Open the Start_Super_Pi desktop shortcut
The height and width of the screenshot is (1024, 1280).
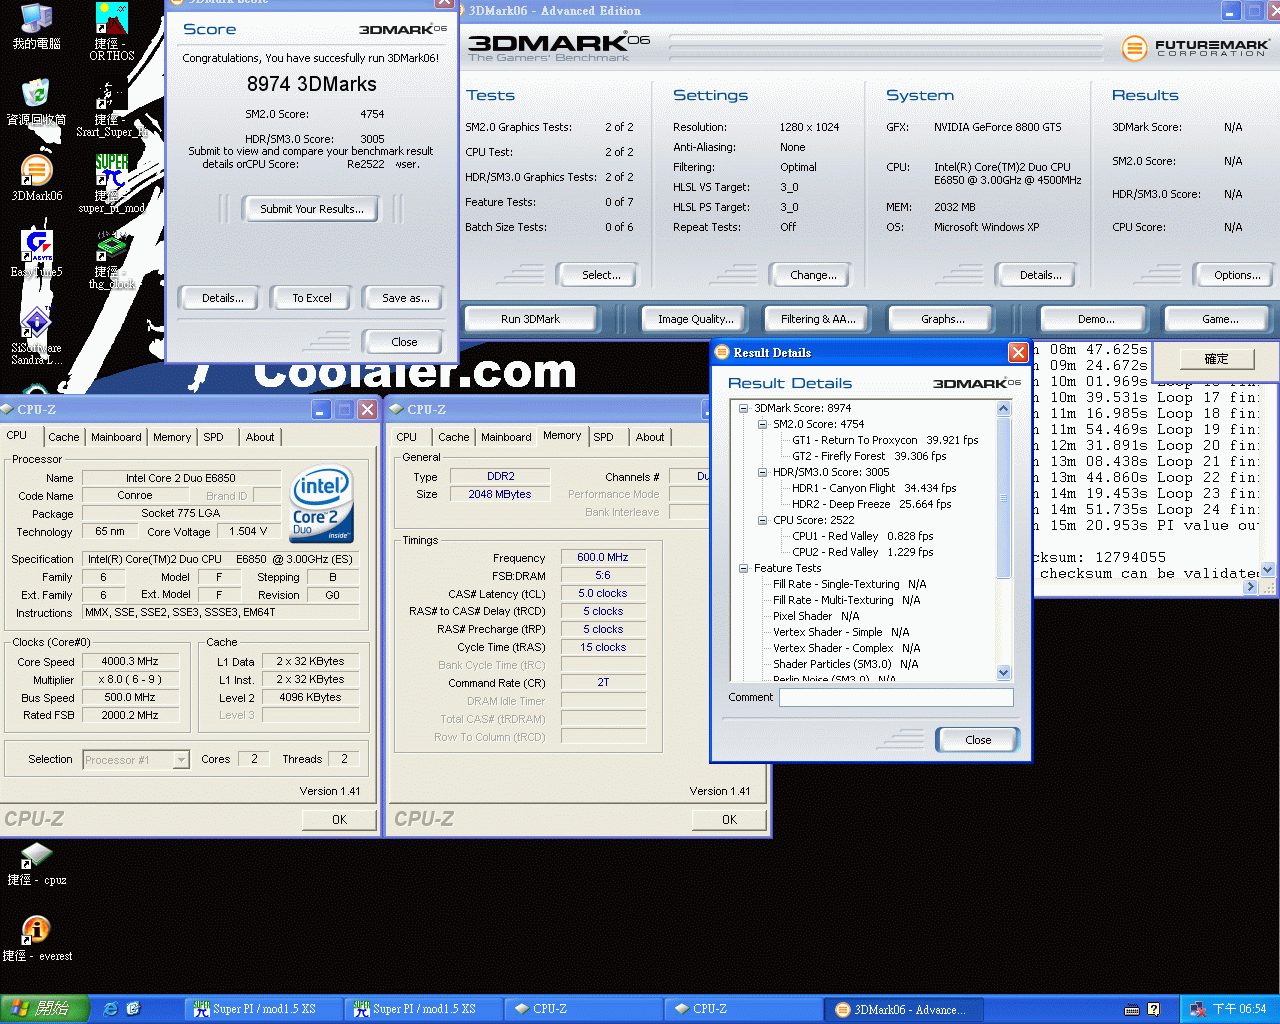pyautogui.click(x=112, y=108)
